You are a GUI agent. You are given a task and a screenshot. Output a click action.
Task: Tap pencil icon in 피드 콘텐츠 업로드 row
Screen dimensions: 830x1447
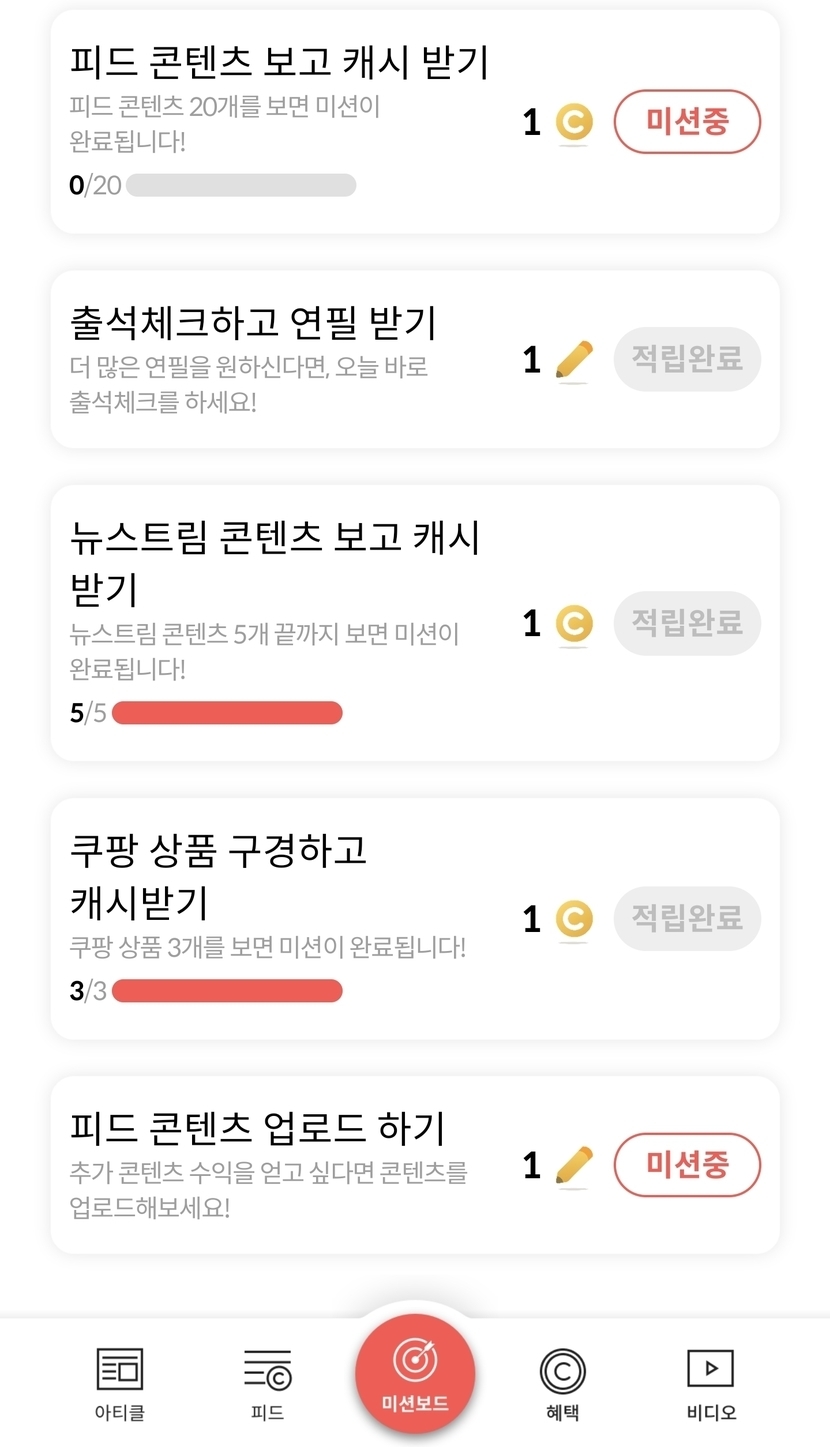point(574,1166)
